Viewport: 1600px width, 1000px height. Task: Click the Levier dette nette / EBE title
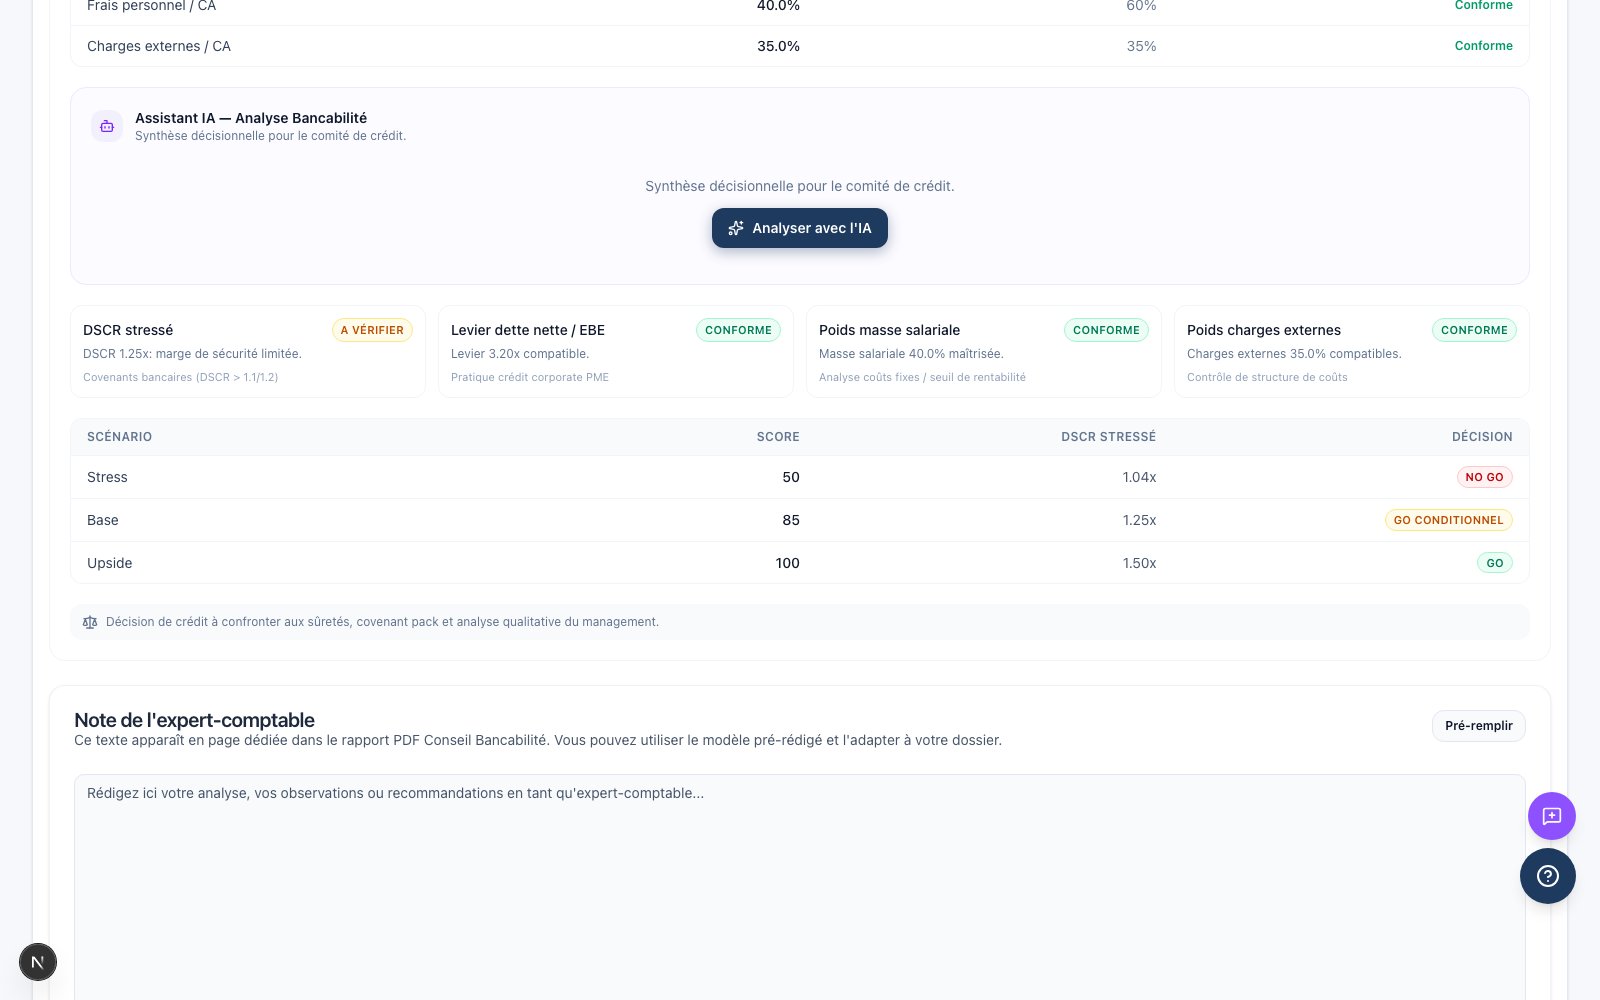[528, 330]
